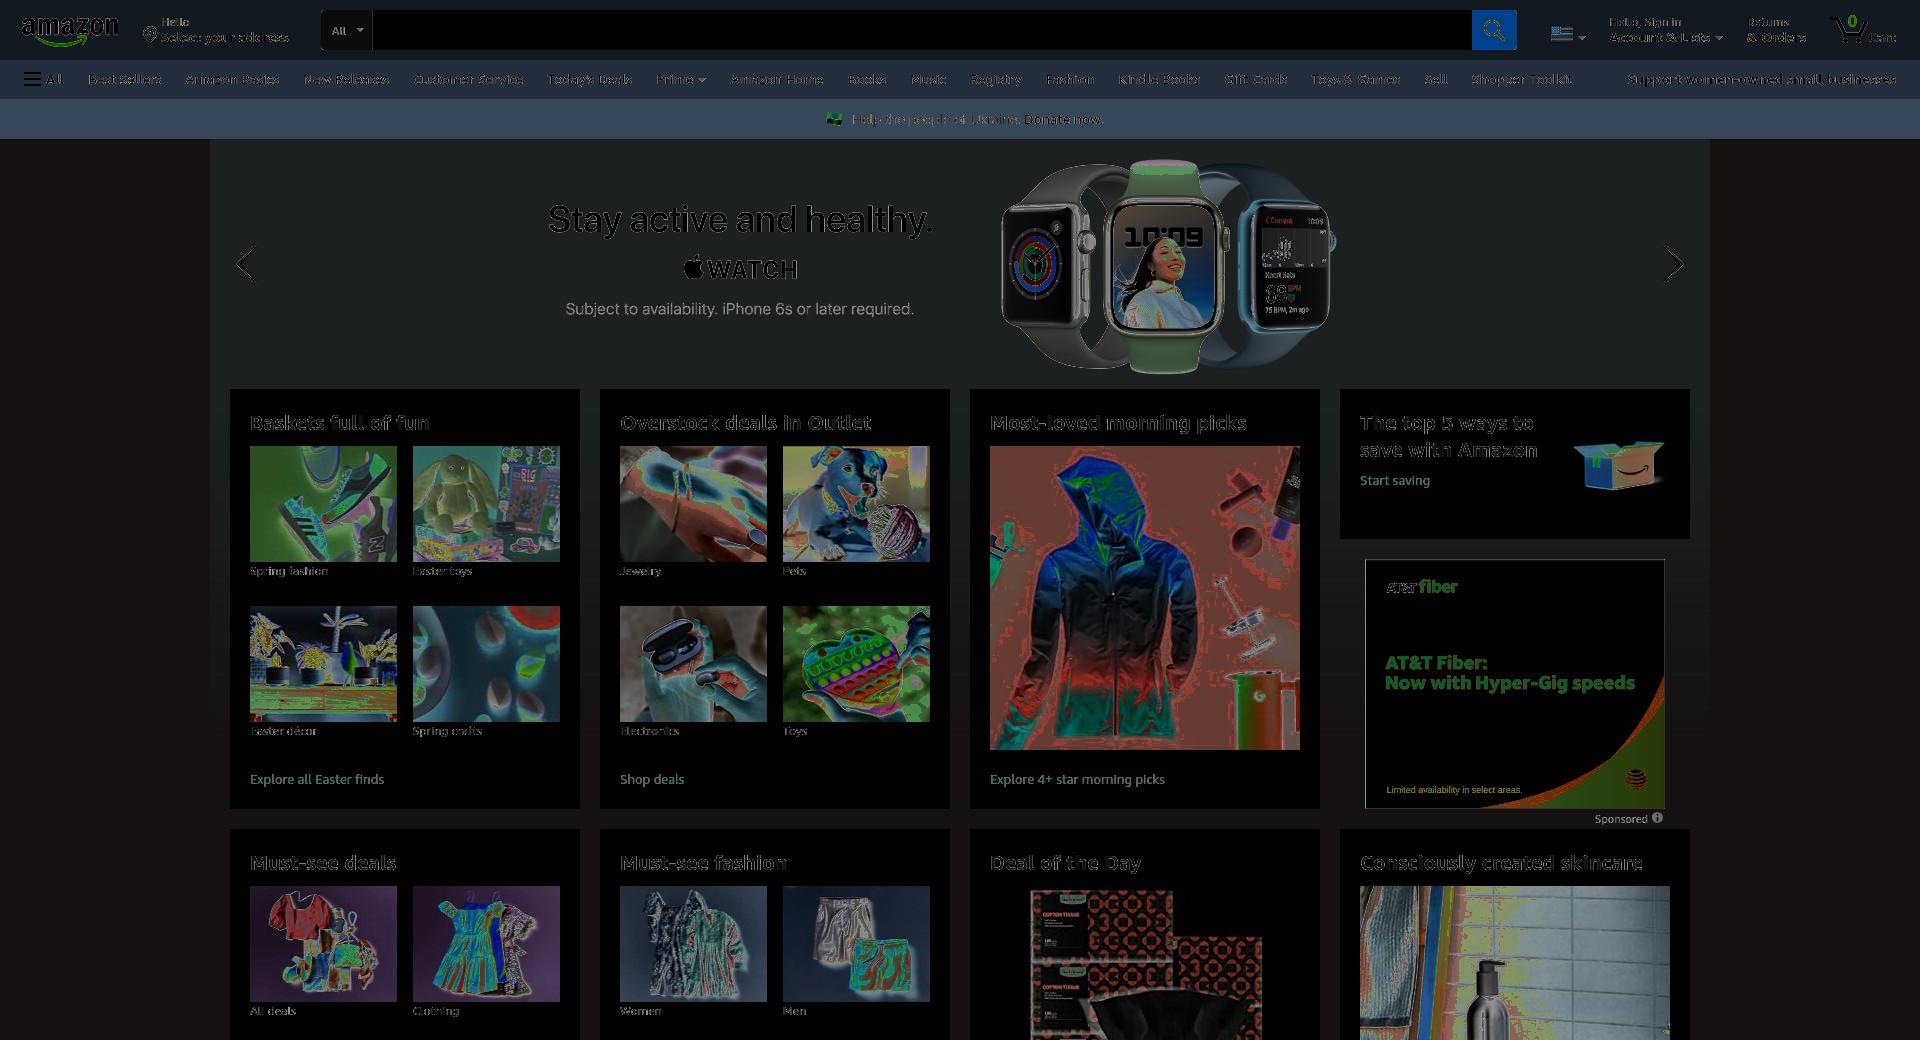
Task: Click the Amazon logo
Action: tap(69, 30)
